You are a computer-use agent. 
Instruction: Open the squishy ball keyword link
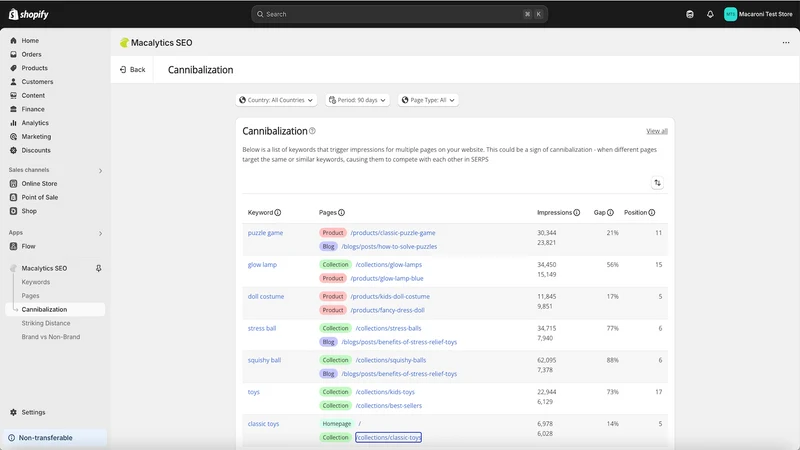[x=264, y=360]
